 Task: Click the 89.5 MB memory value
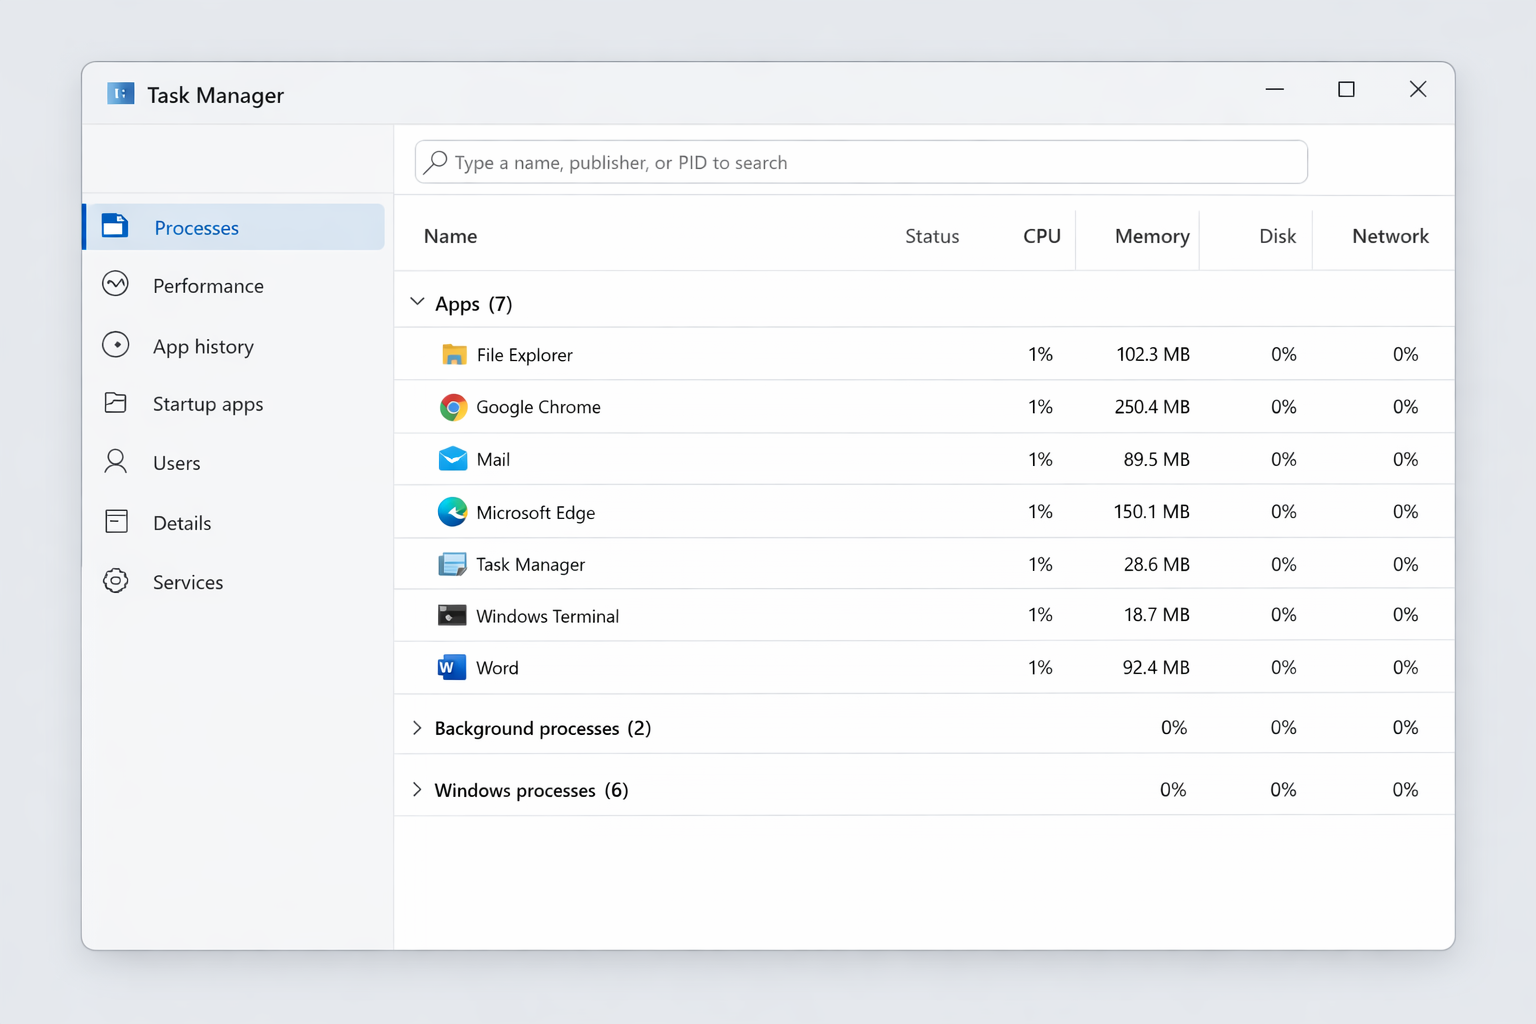[x=1157, y=459]
